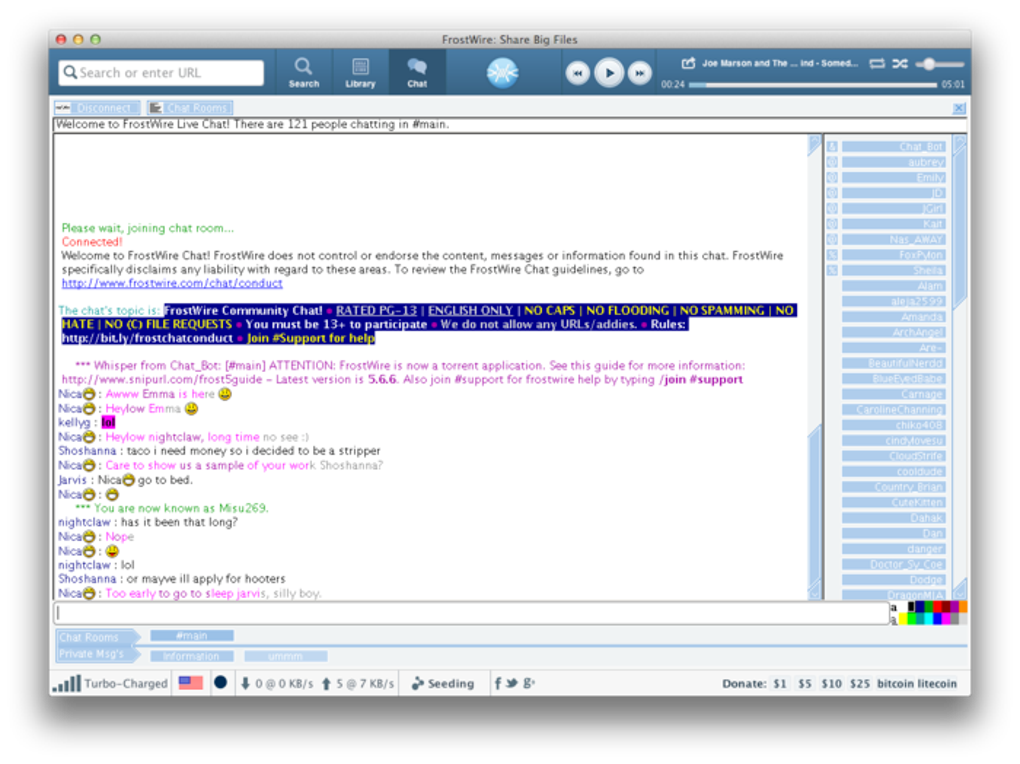Toggle repeat playback mode
Image resolution: width=1020 pixels, height=764 pixels.
coord(877,63)
